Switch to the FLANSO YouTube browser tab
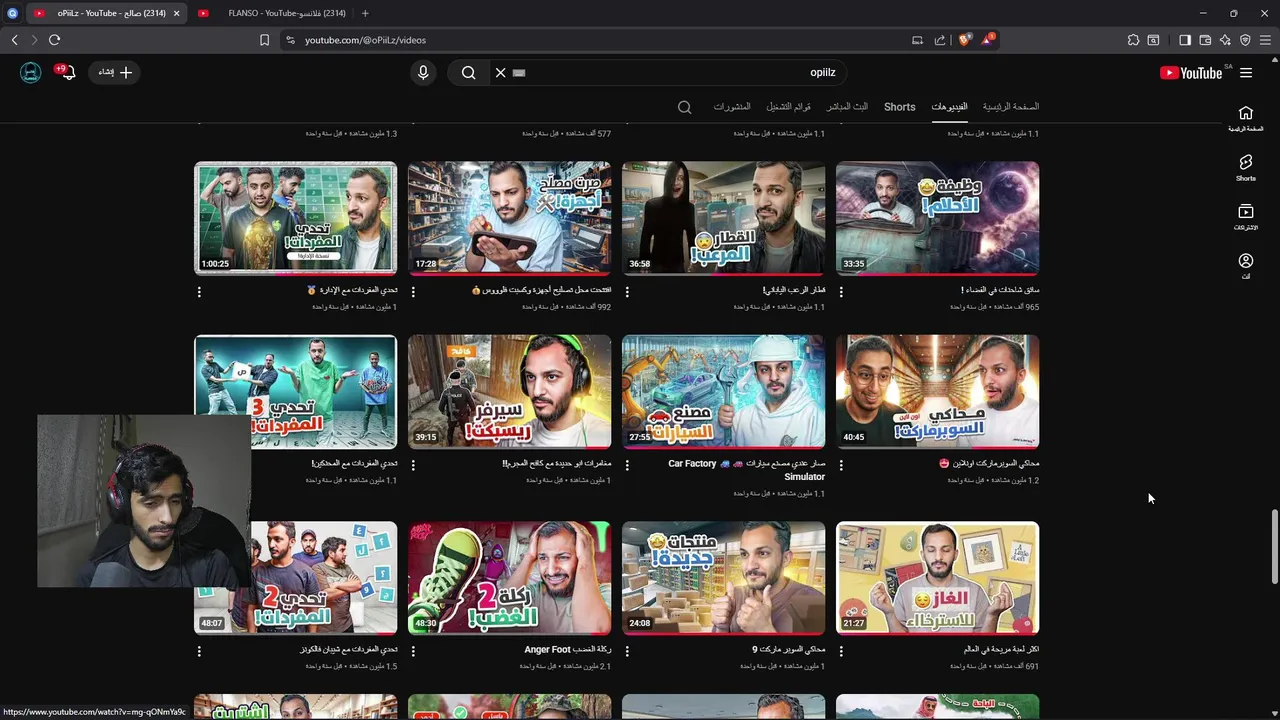Screen dimensions: 1280x720 coord(272,13)
